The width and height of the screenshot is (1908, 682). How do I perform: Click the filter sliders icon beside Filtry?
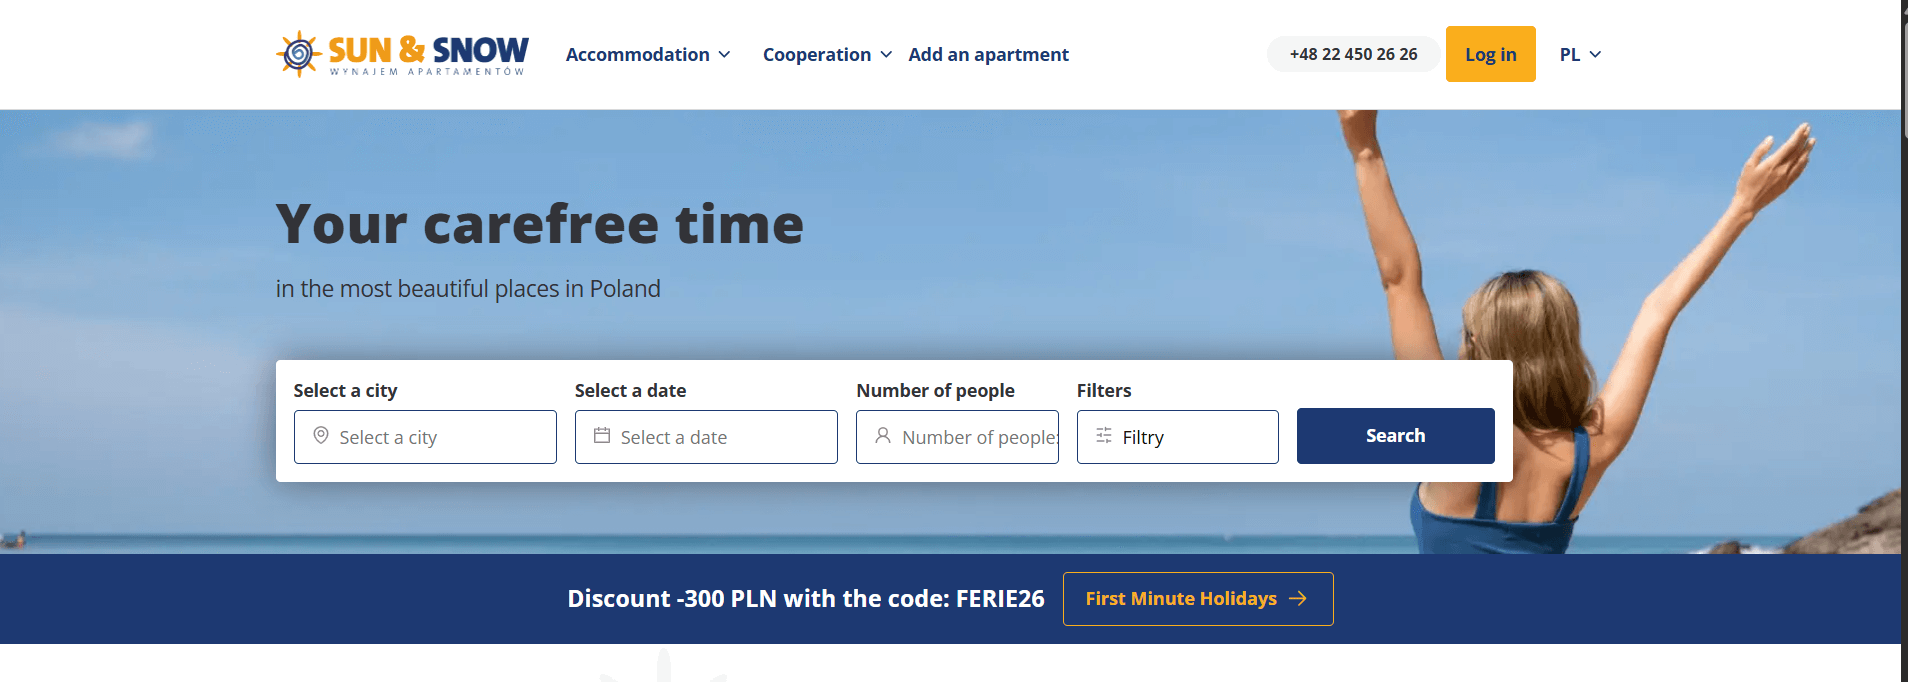1104,436
